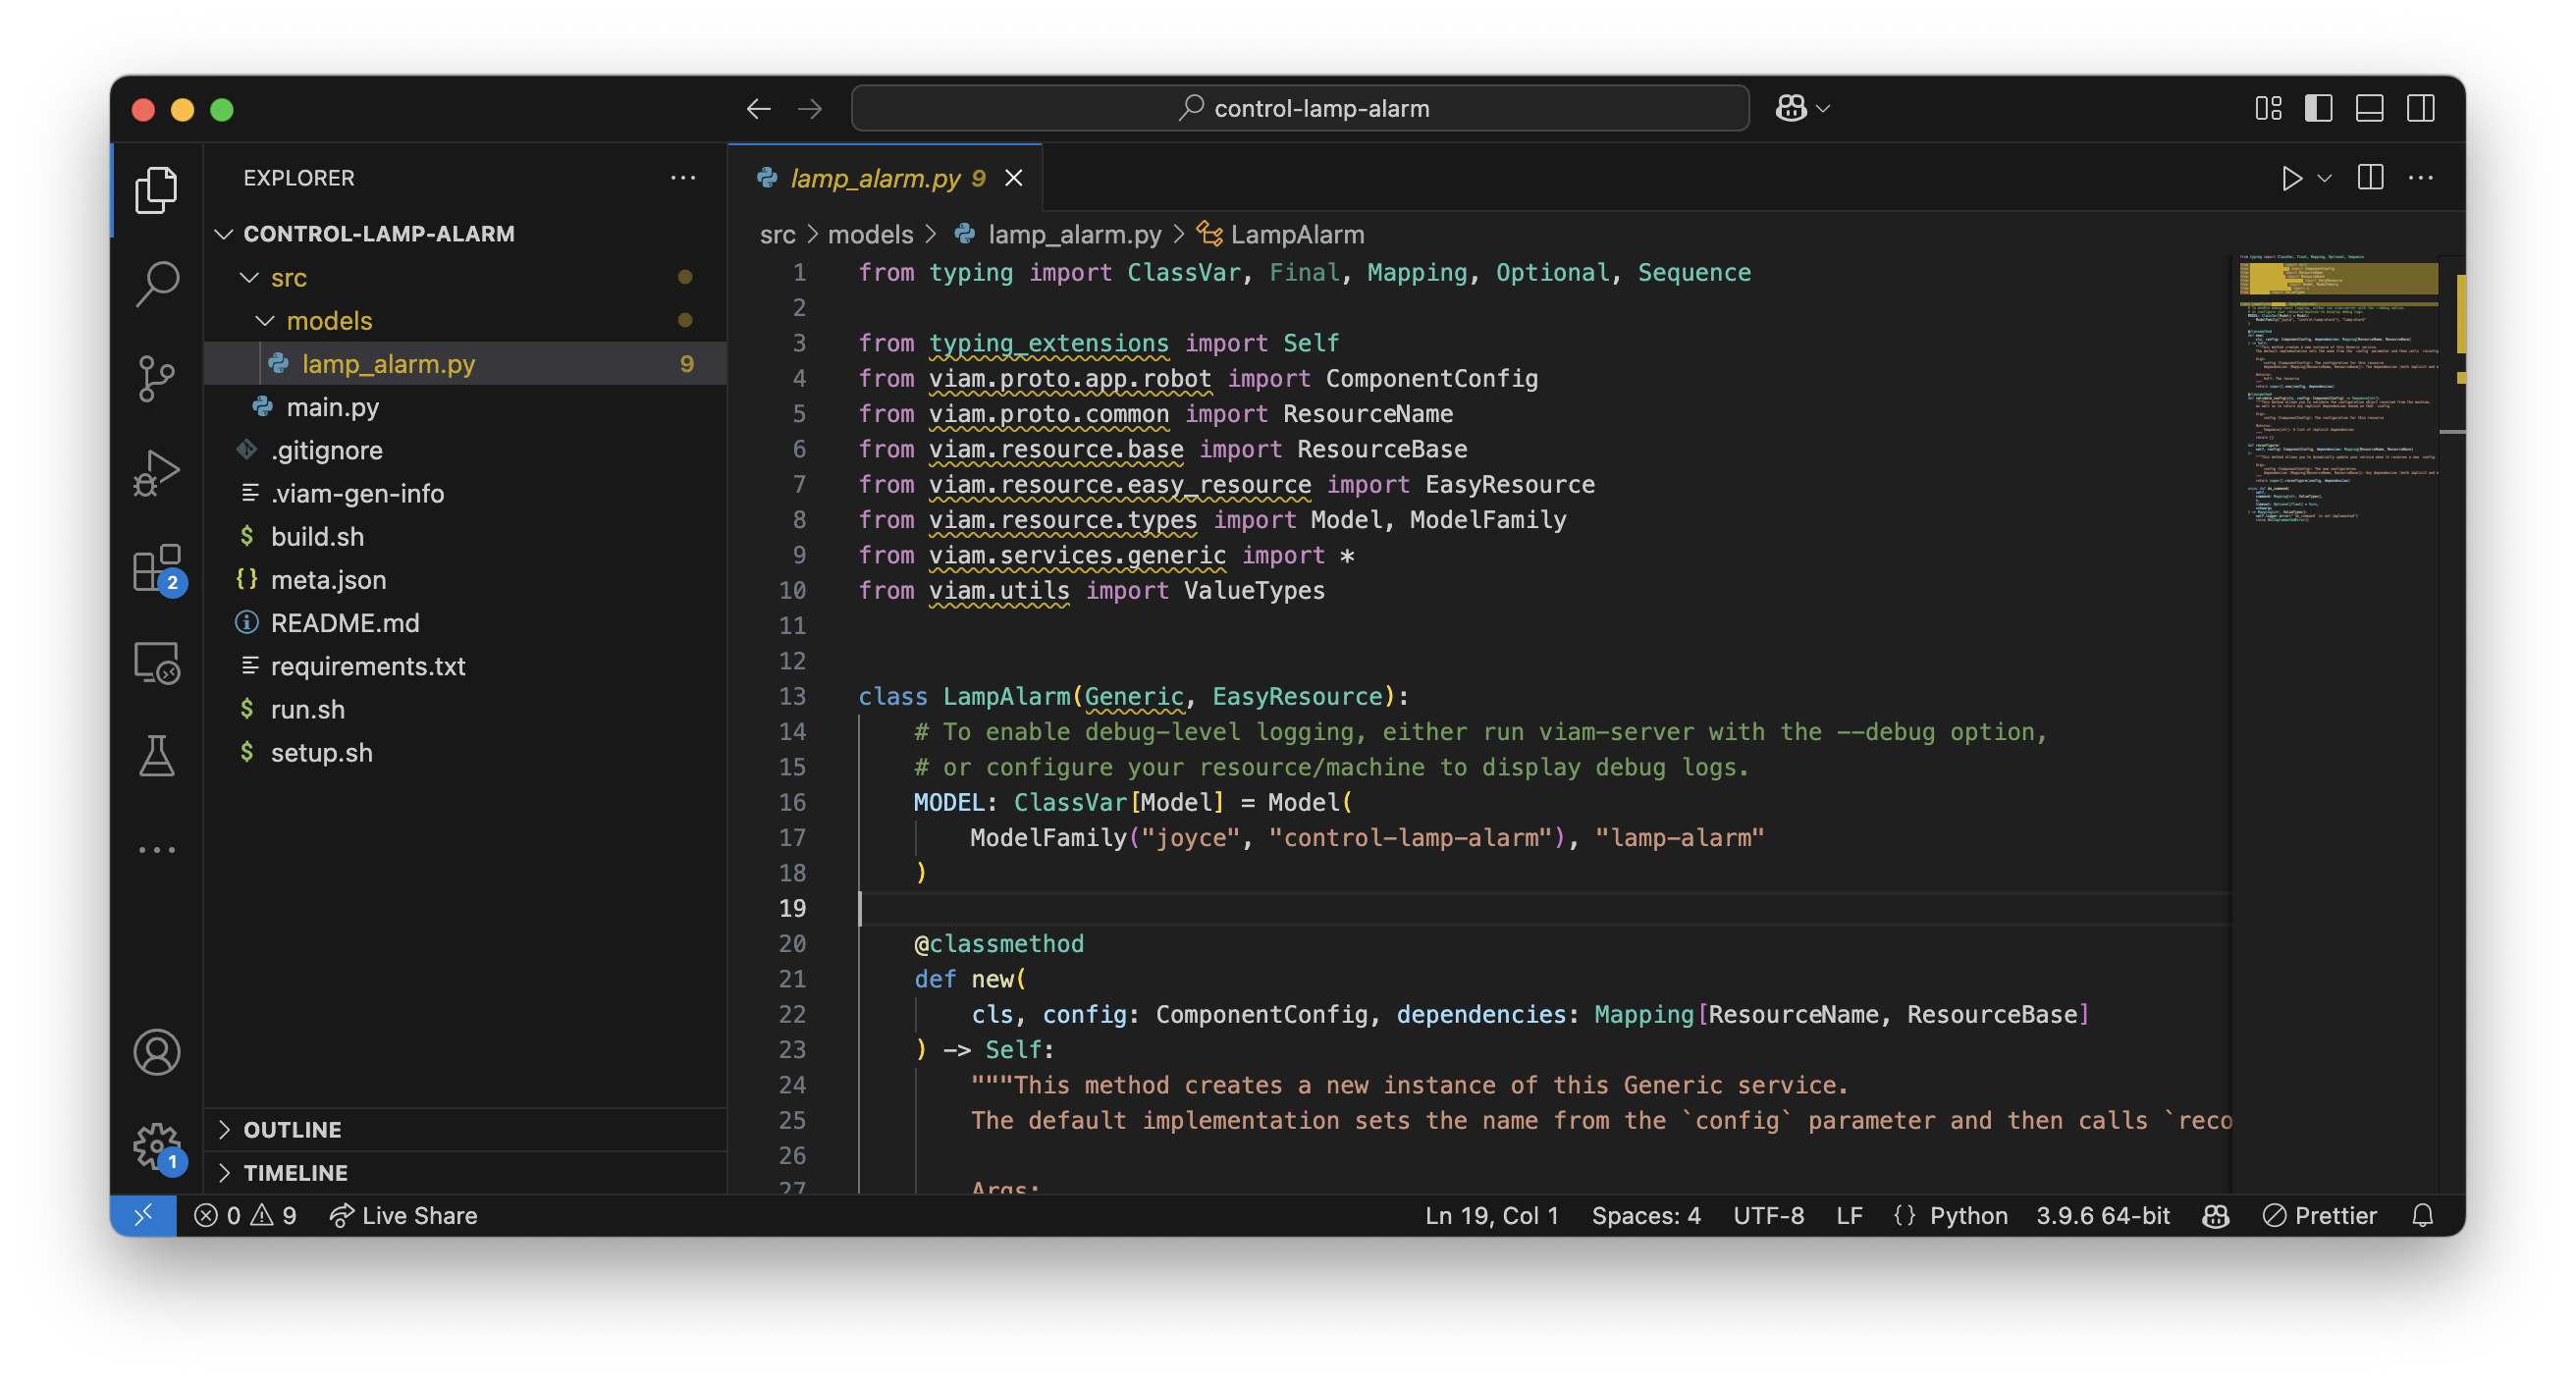The image size is (2576, 1382).
Task: Select Python interpreter 3.9.6 64-bit
Action: point(2103,1215)
